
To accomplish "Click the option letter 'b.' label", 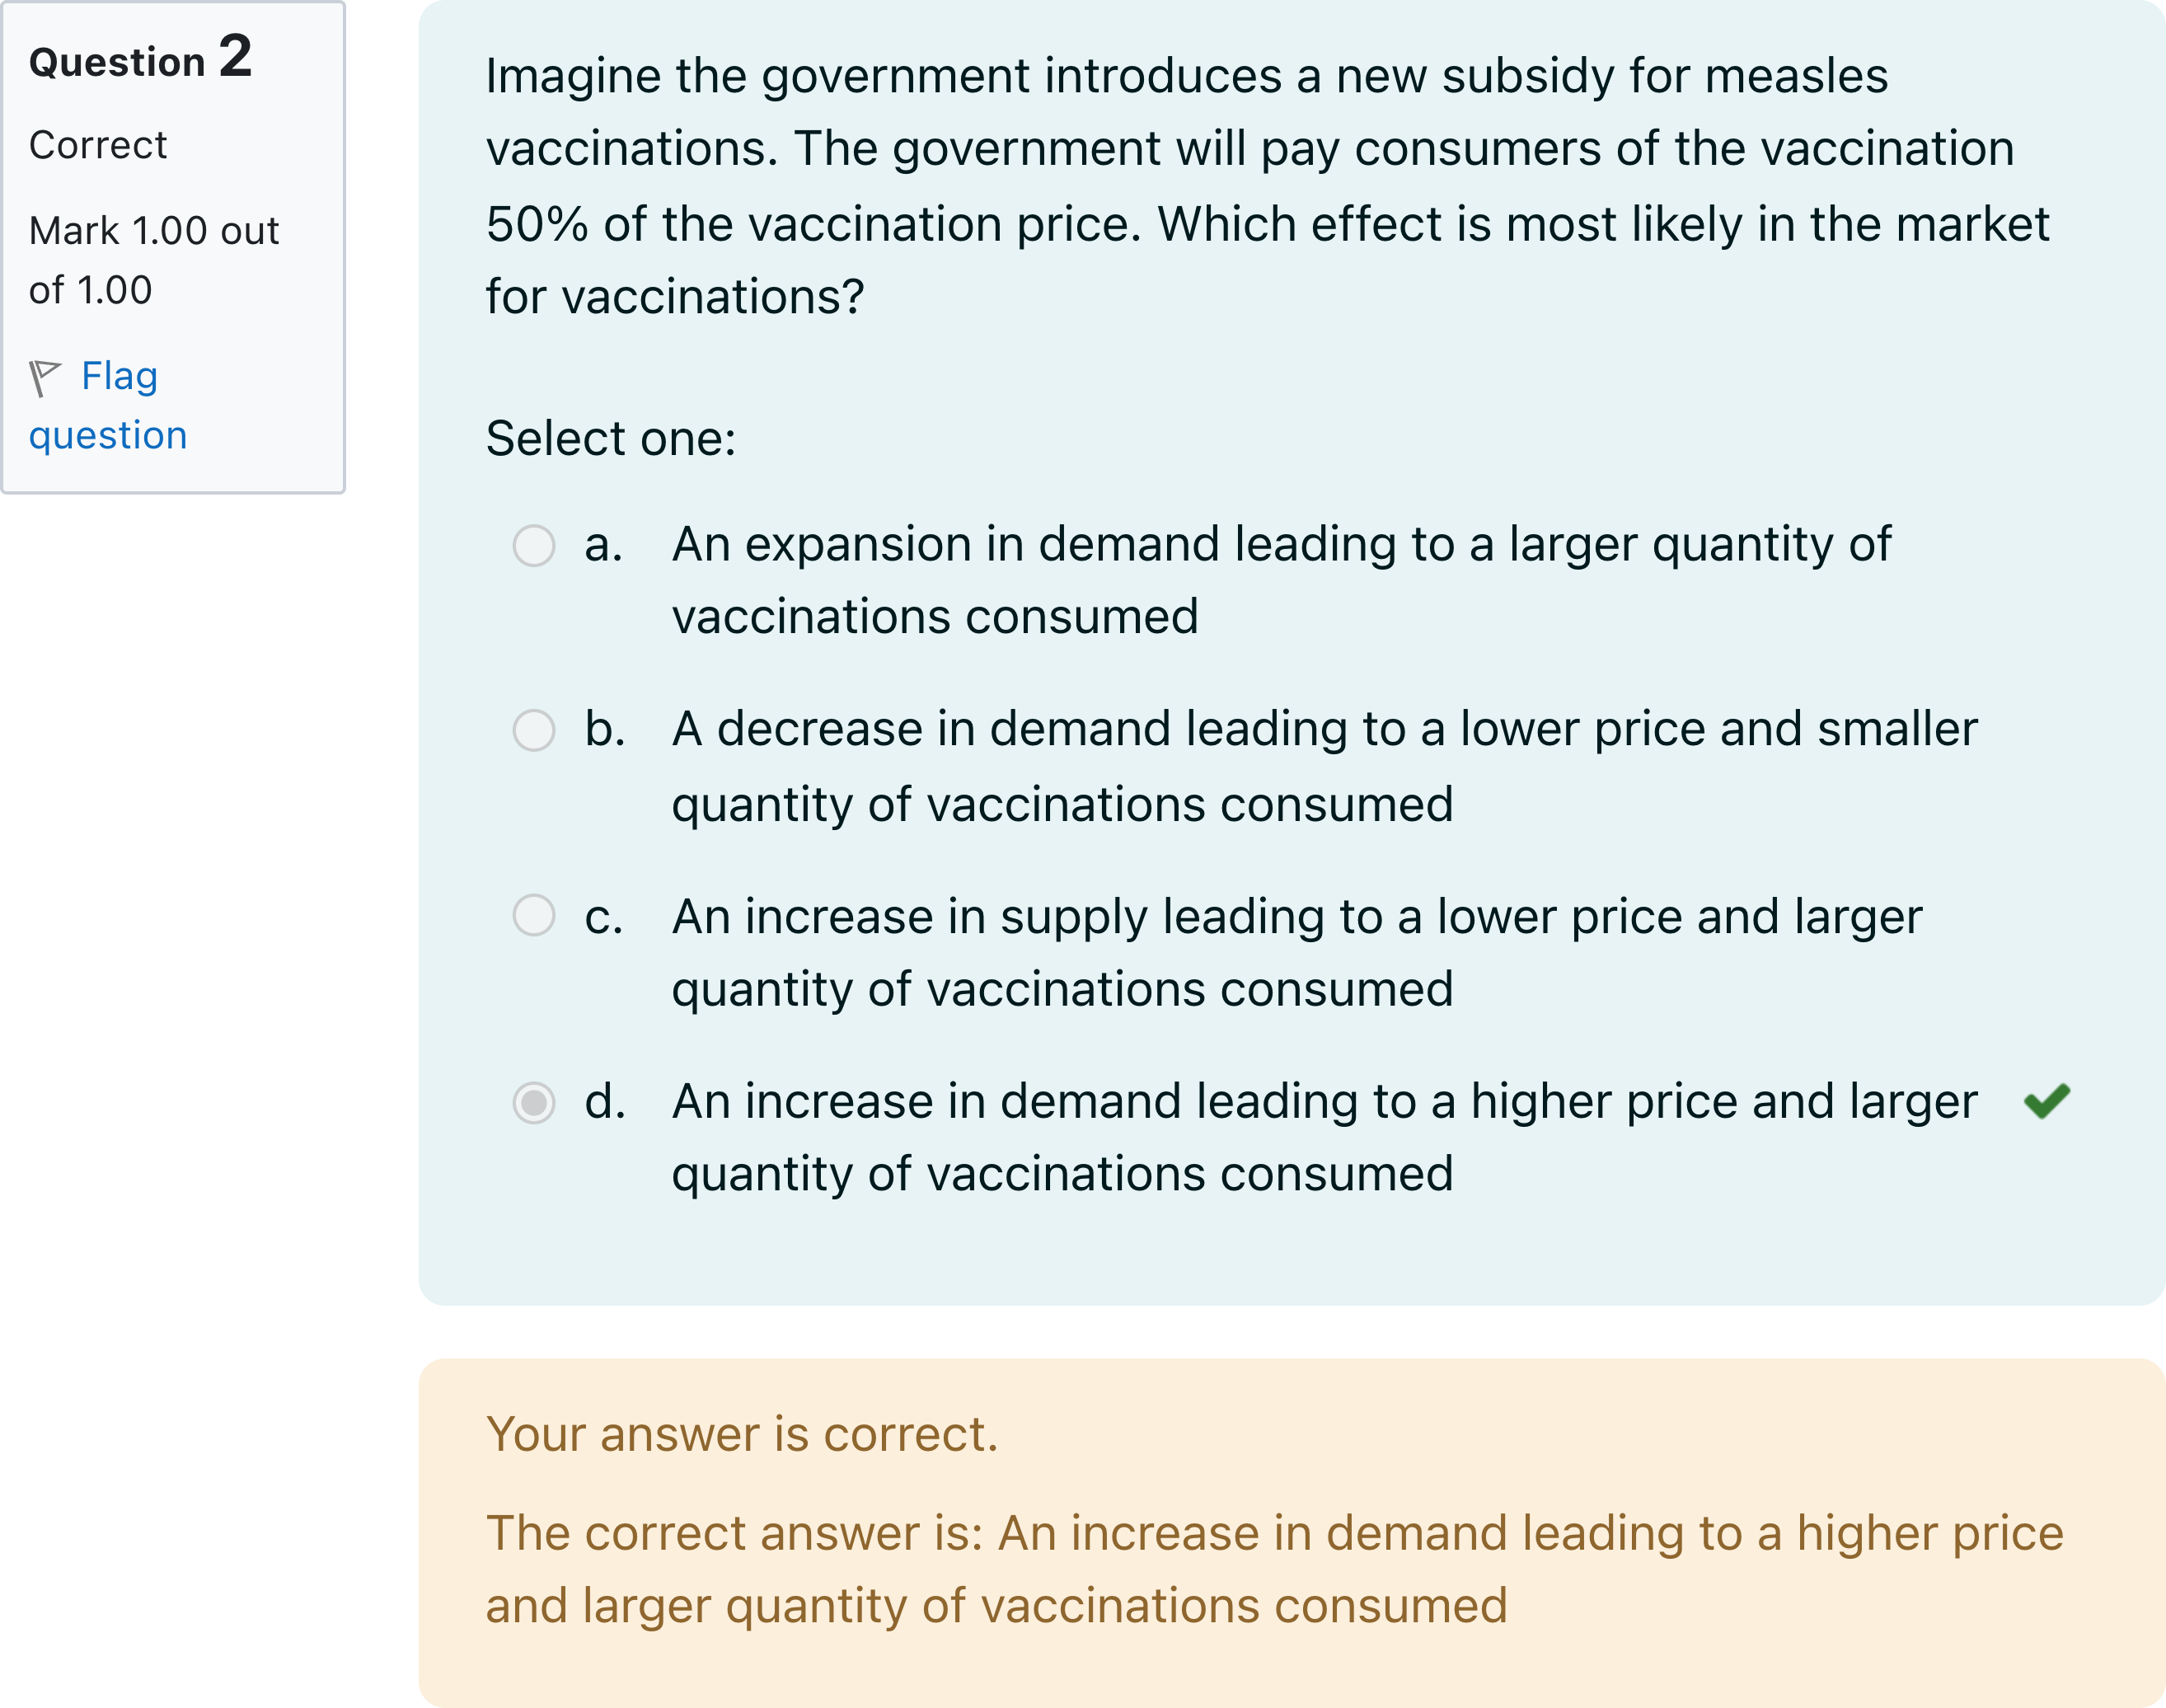I will tap(605, 728).
